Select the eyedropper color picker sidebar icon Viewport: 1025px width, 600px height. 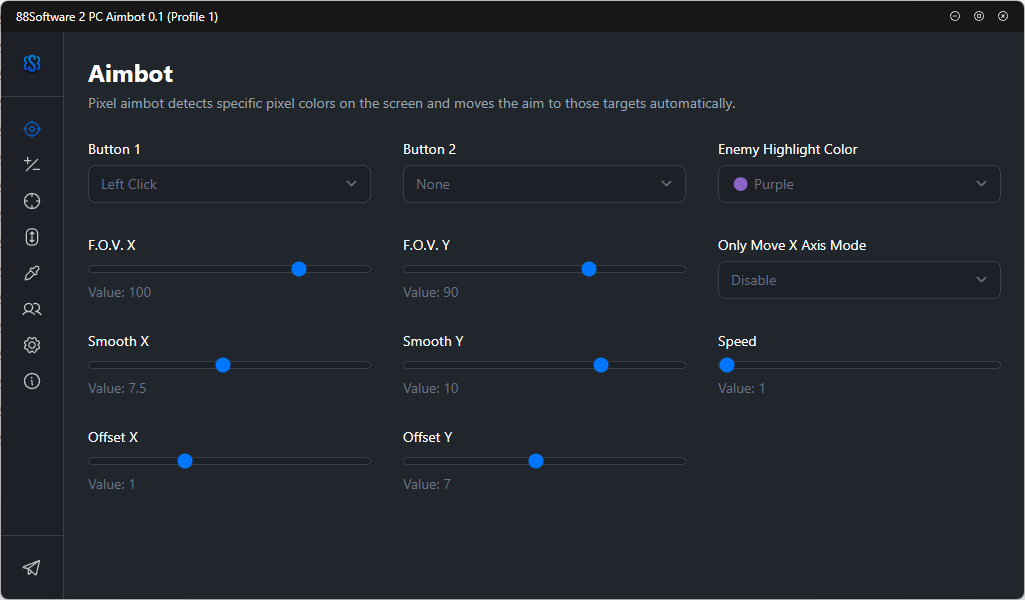(32, 273)
